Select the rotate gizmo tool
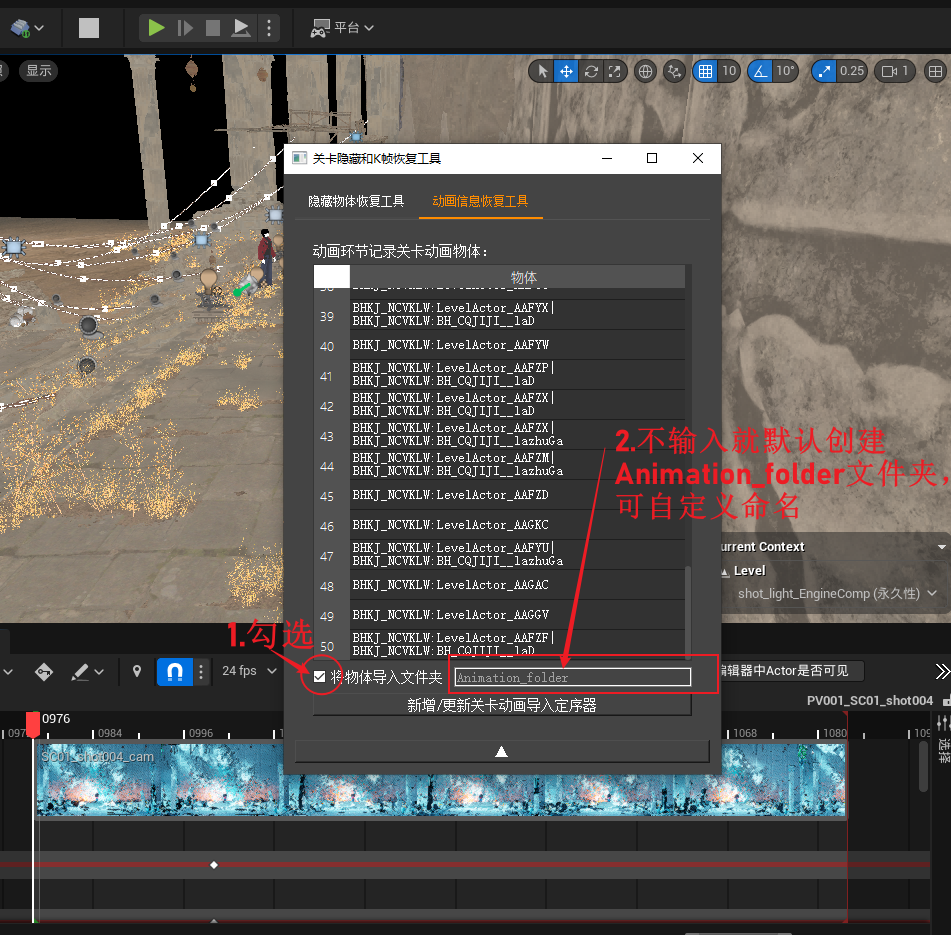Image resolution: width=951 pixels, height=935 pixels. tap(591, 71)
